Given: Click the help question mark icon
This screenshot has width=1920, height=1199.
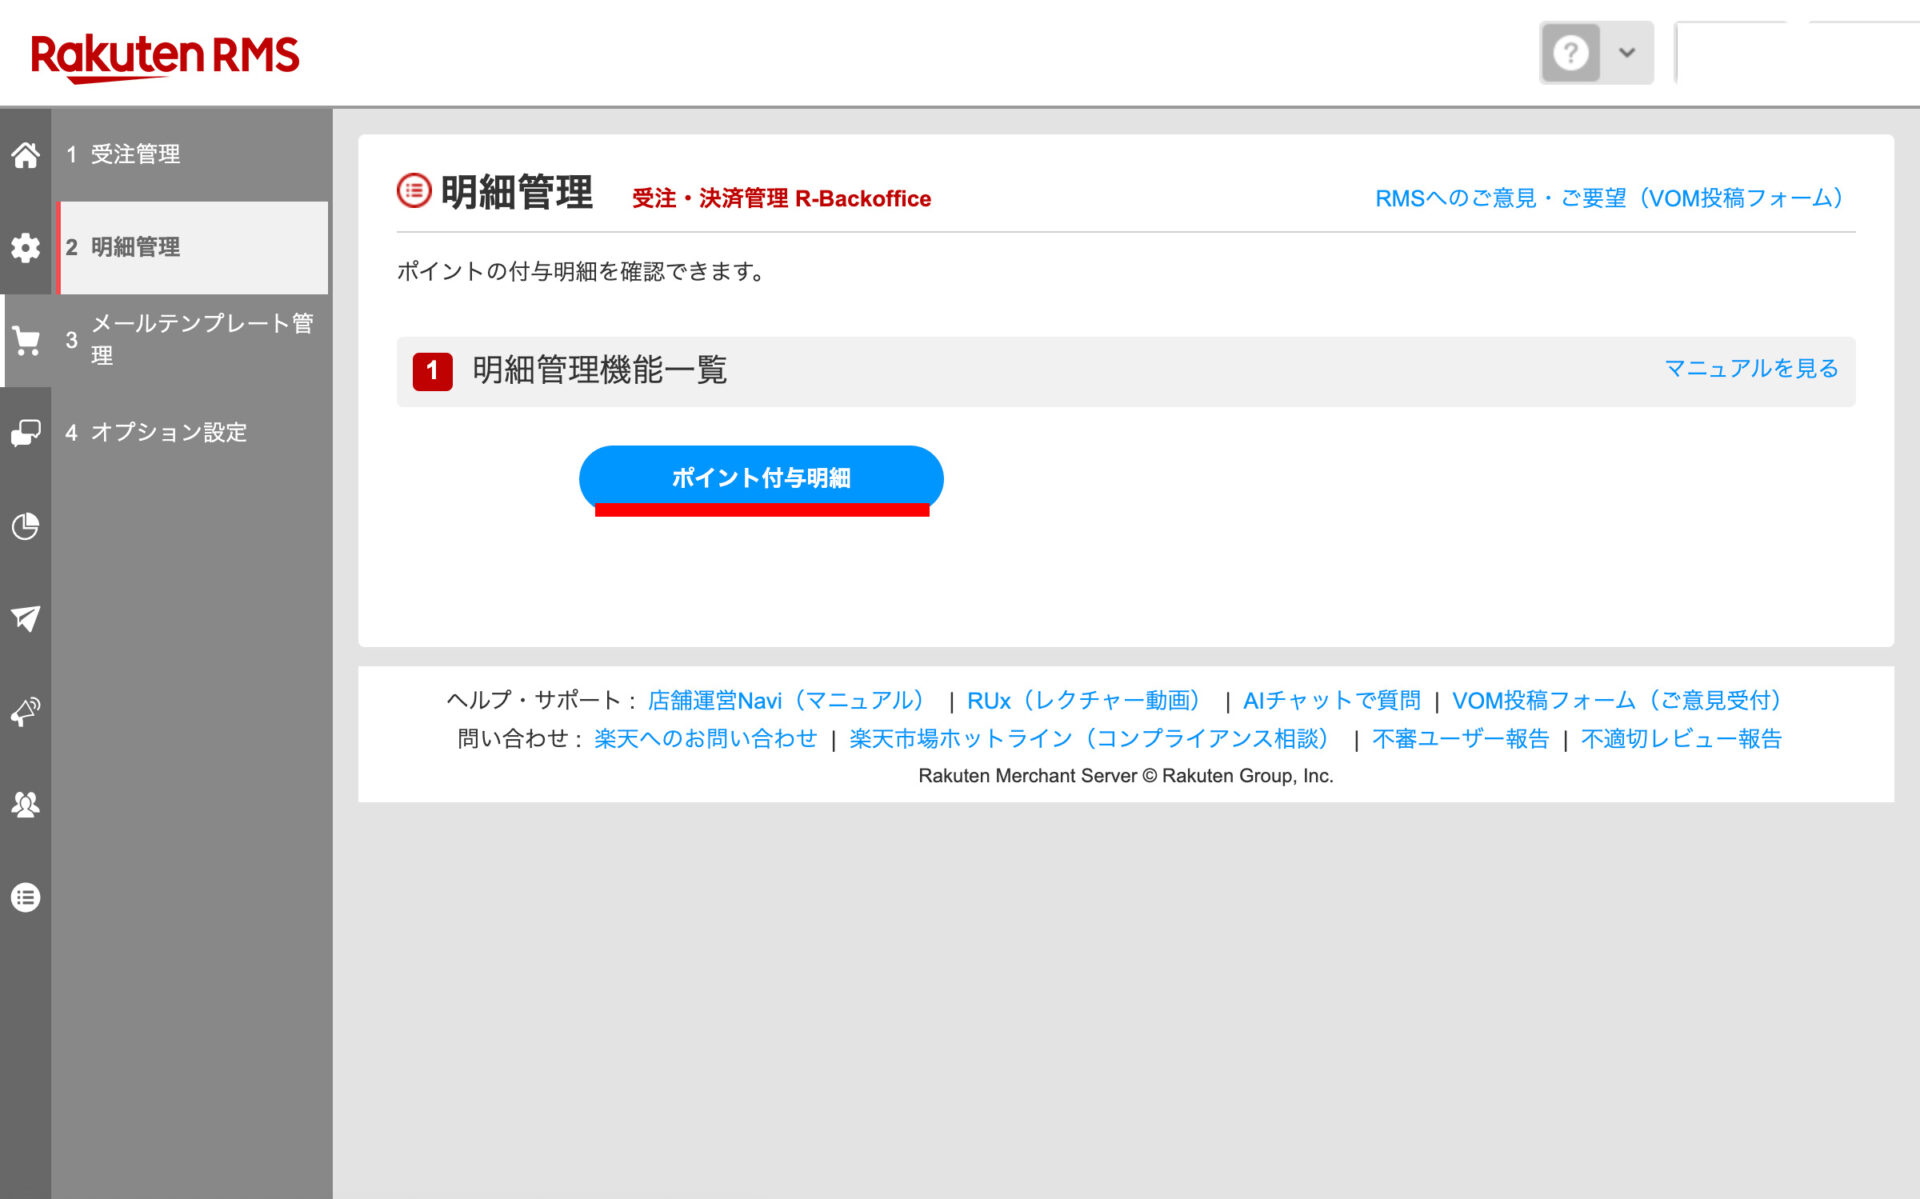Looking at the screenshot, I should pos(1570,52).
